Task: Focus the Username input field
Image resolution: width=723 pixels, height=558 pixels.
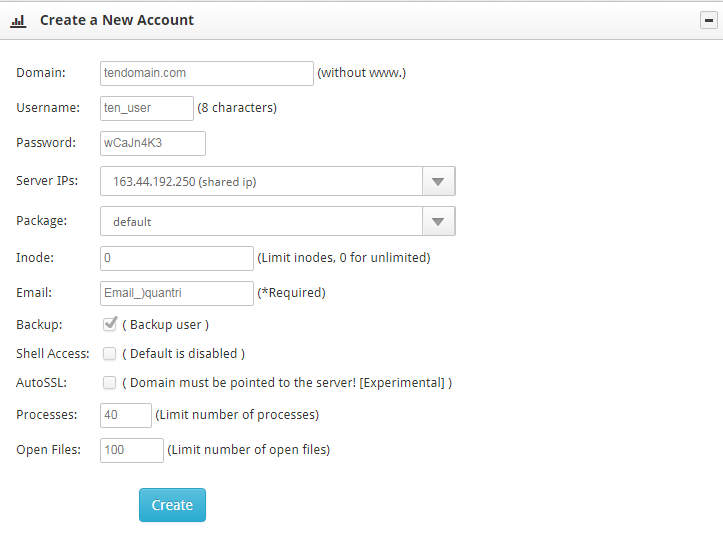Action: [x=147, y=108]
